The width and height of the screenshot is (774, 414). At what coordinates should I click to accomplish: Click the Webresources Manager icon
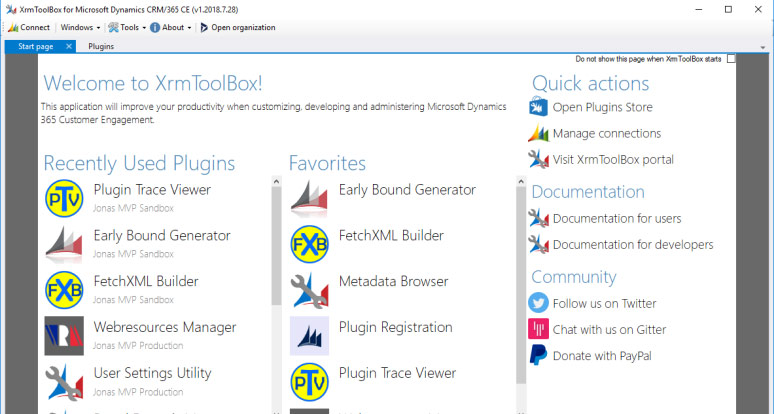tap(64, 335)
